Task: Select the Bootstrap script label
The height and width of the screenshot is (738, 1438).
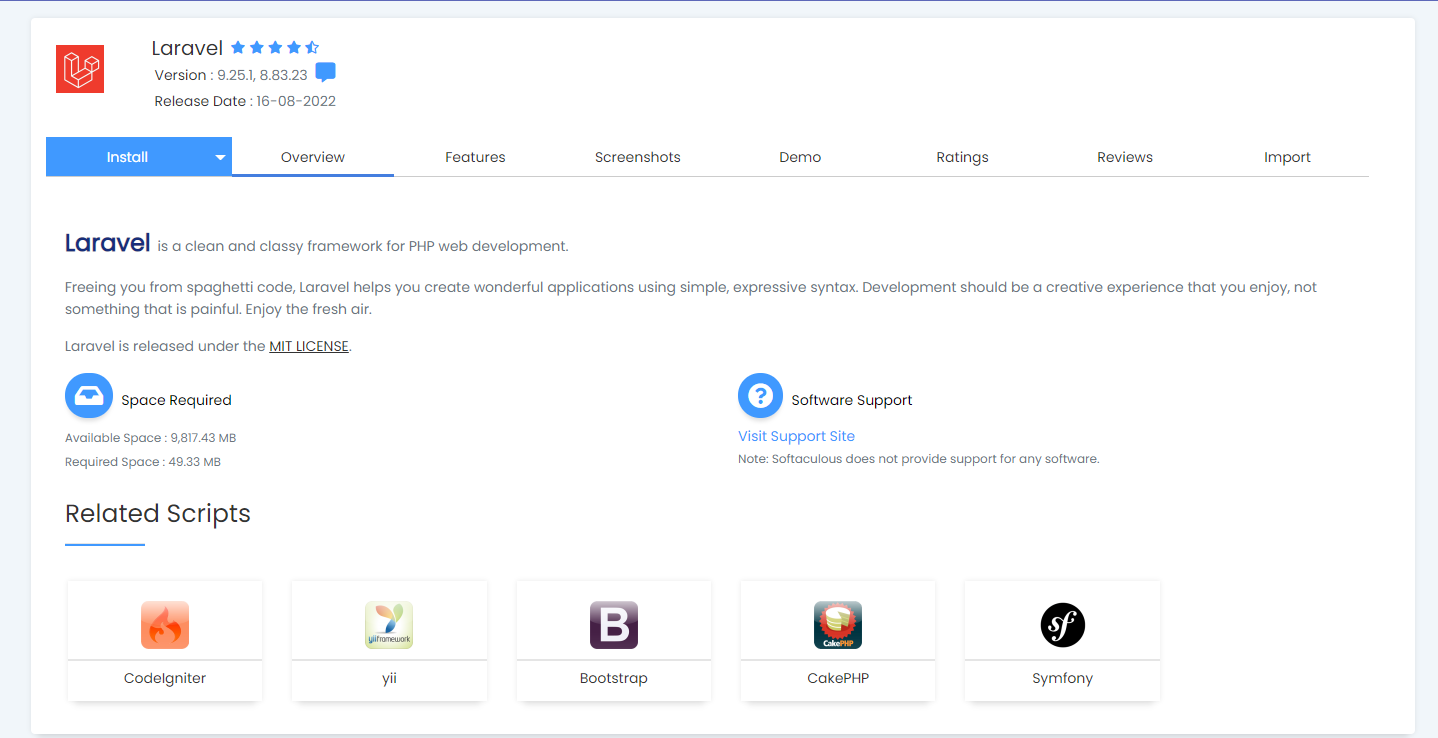Action: point(614,678)
